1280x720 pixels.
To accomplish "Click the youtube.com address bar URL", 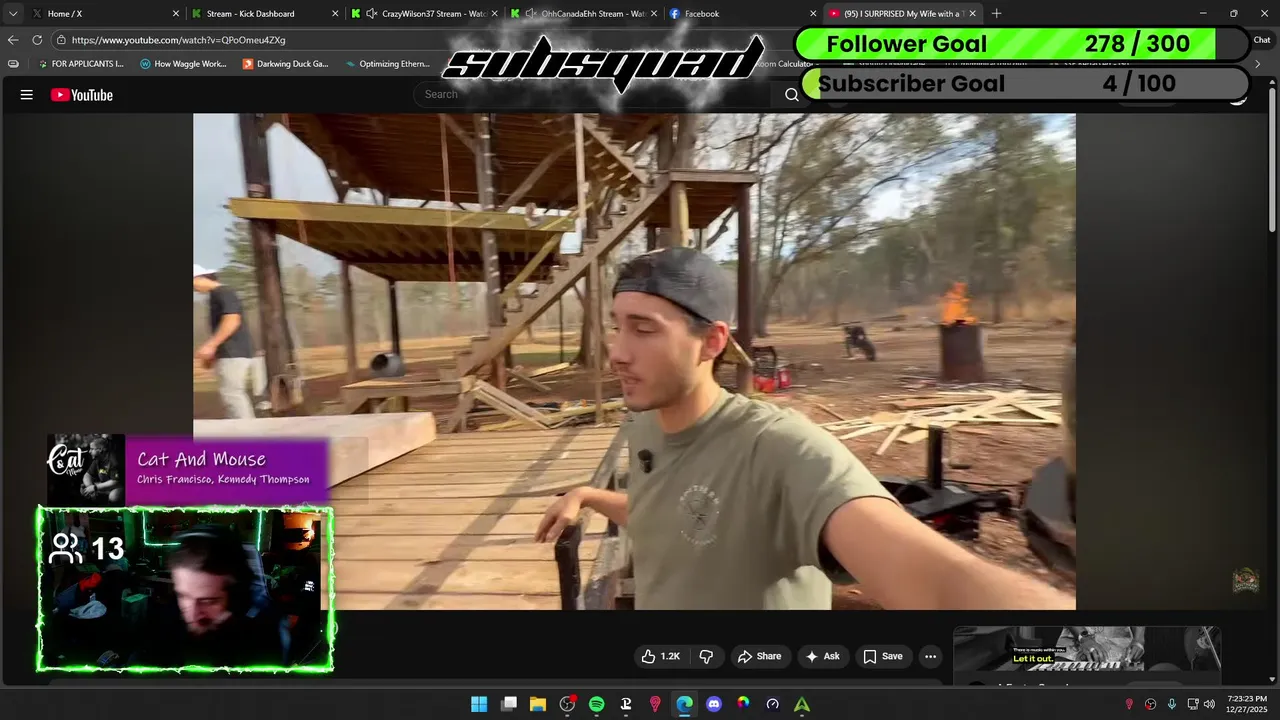I will tap(178, 40).
